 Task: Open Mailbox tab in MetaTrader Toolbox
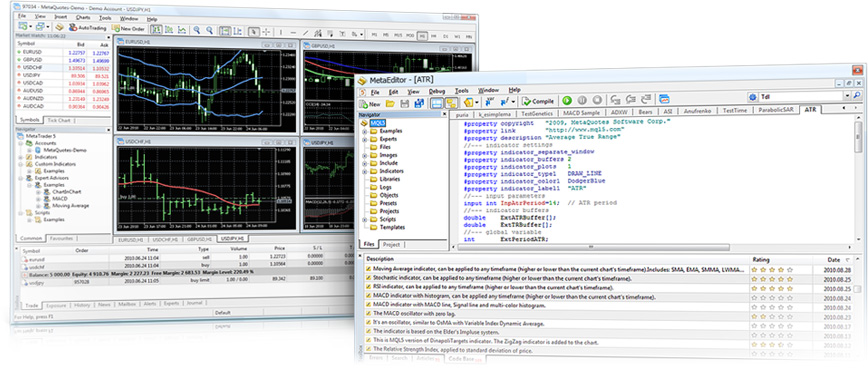127,305
